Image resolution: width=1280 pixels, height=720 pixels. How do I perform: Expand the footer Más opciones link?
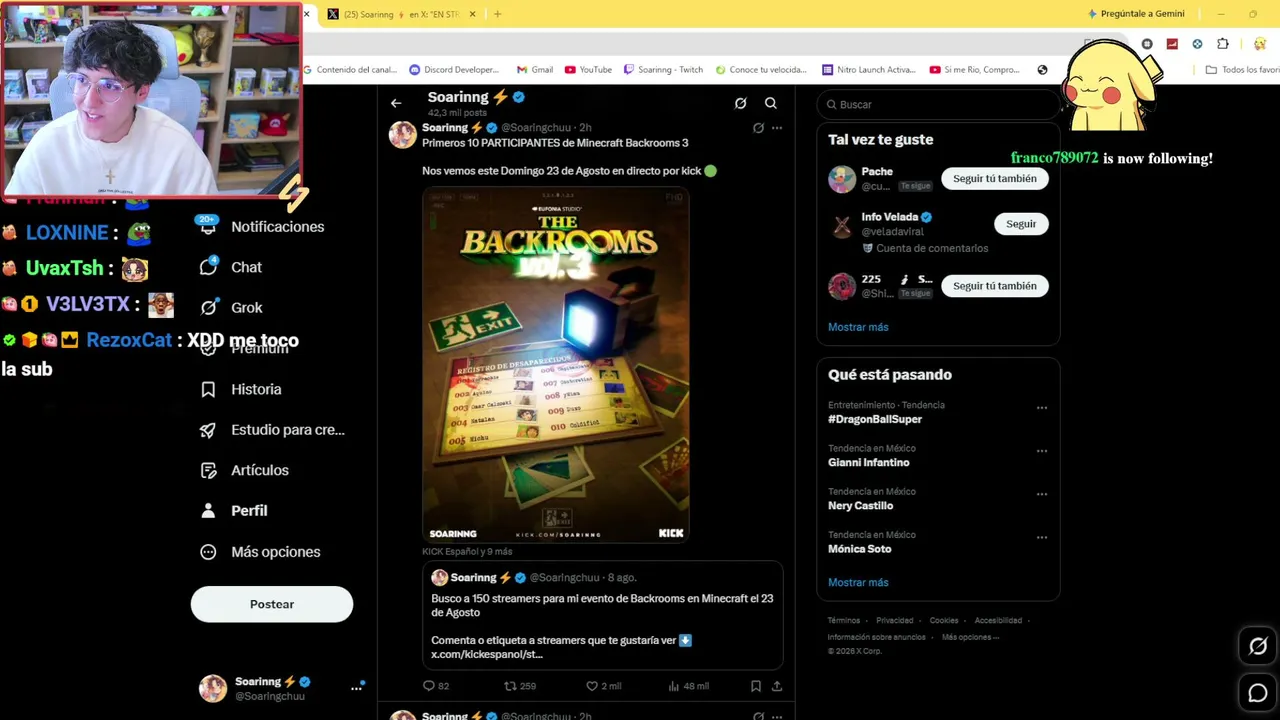970,637
